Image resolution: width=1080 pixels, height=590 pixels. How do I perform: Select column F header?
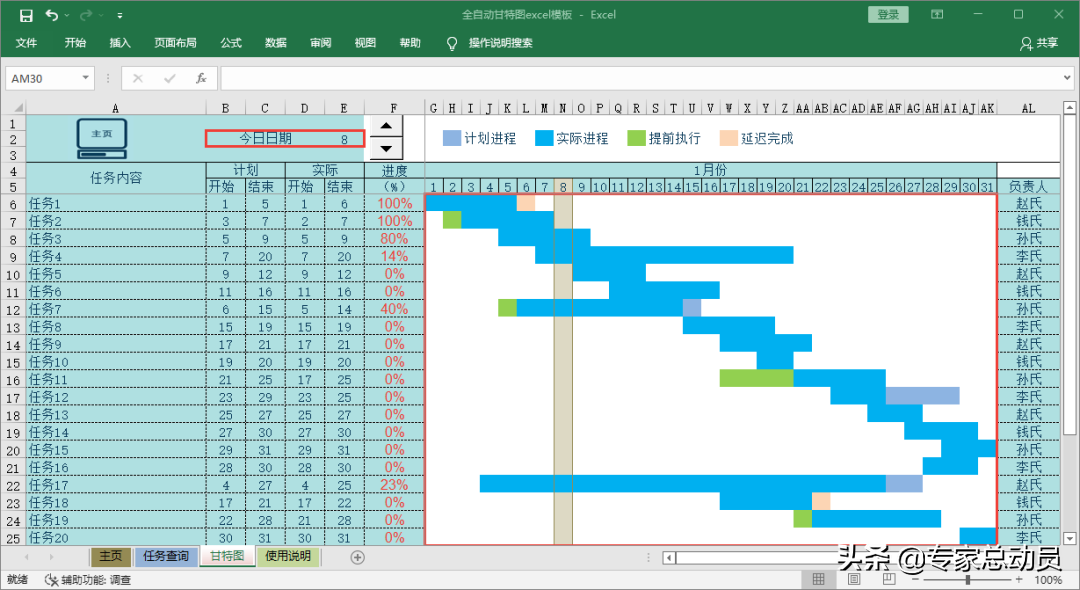coord(394,107)
